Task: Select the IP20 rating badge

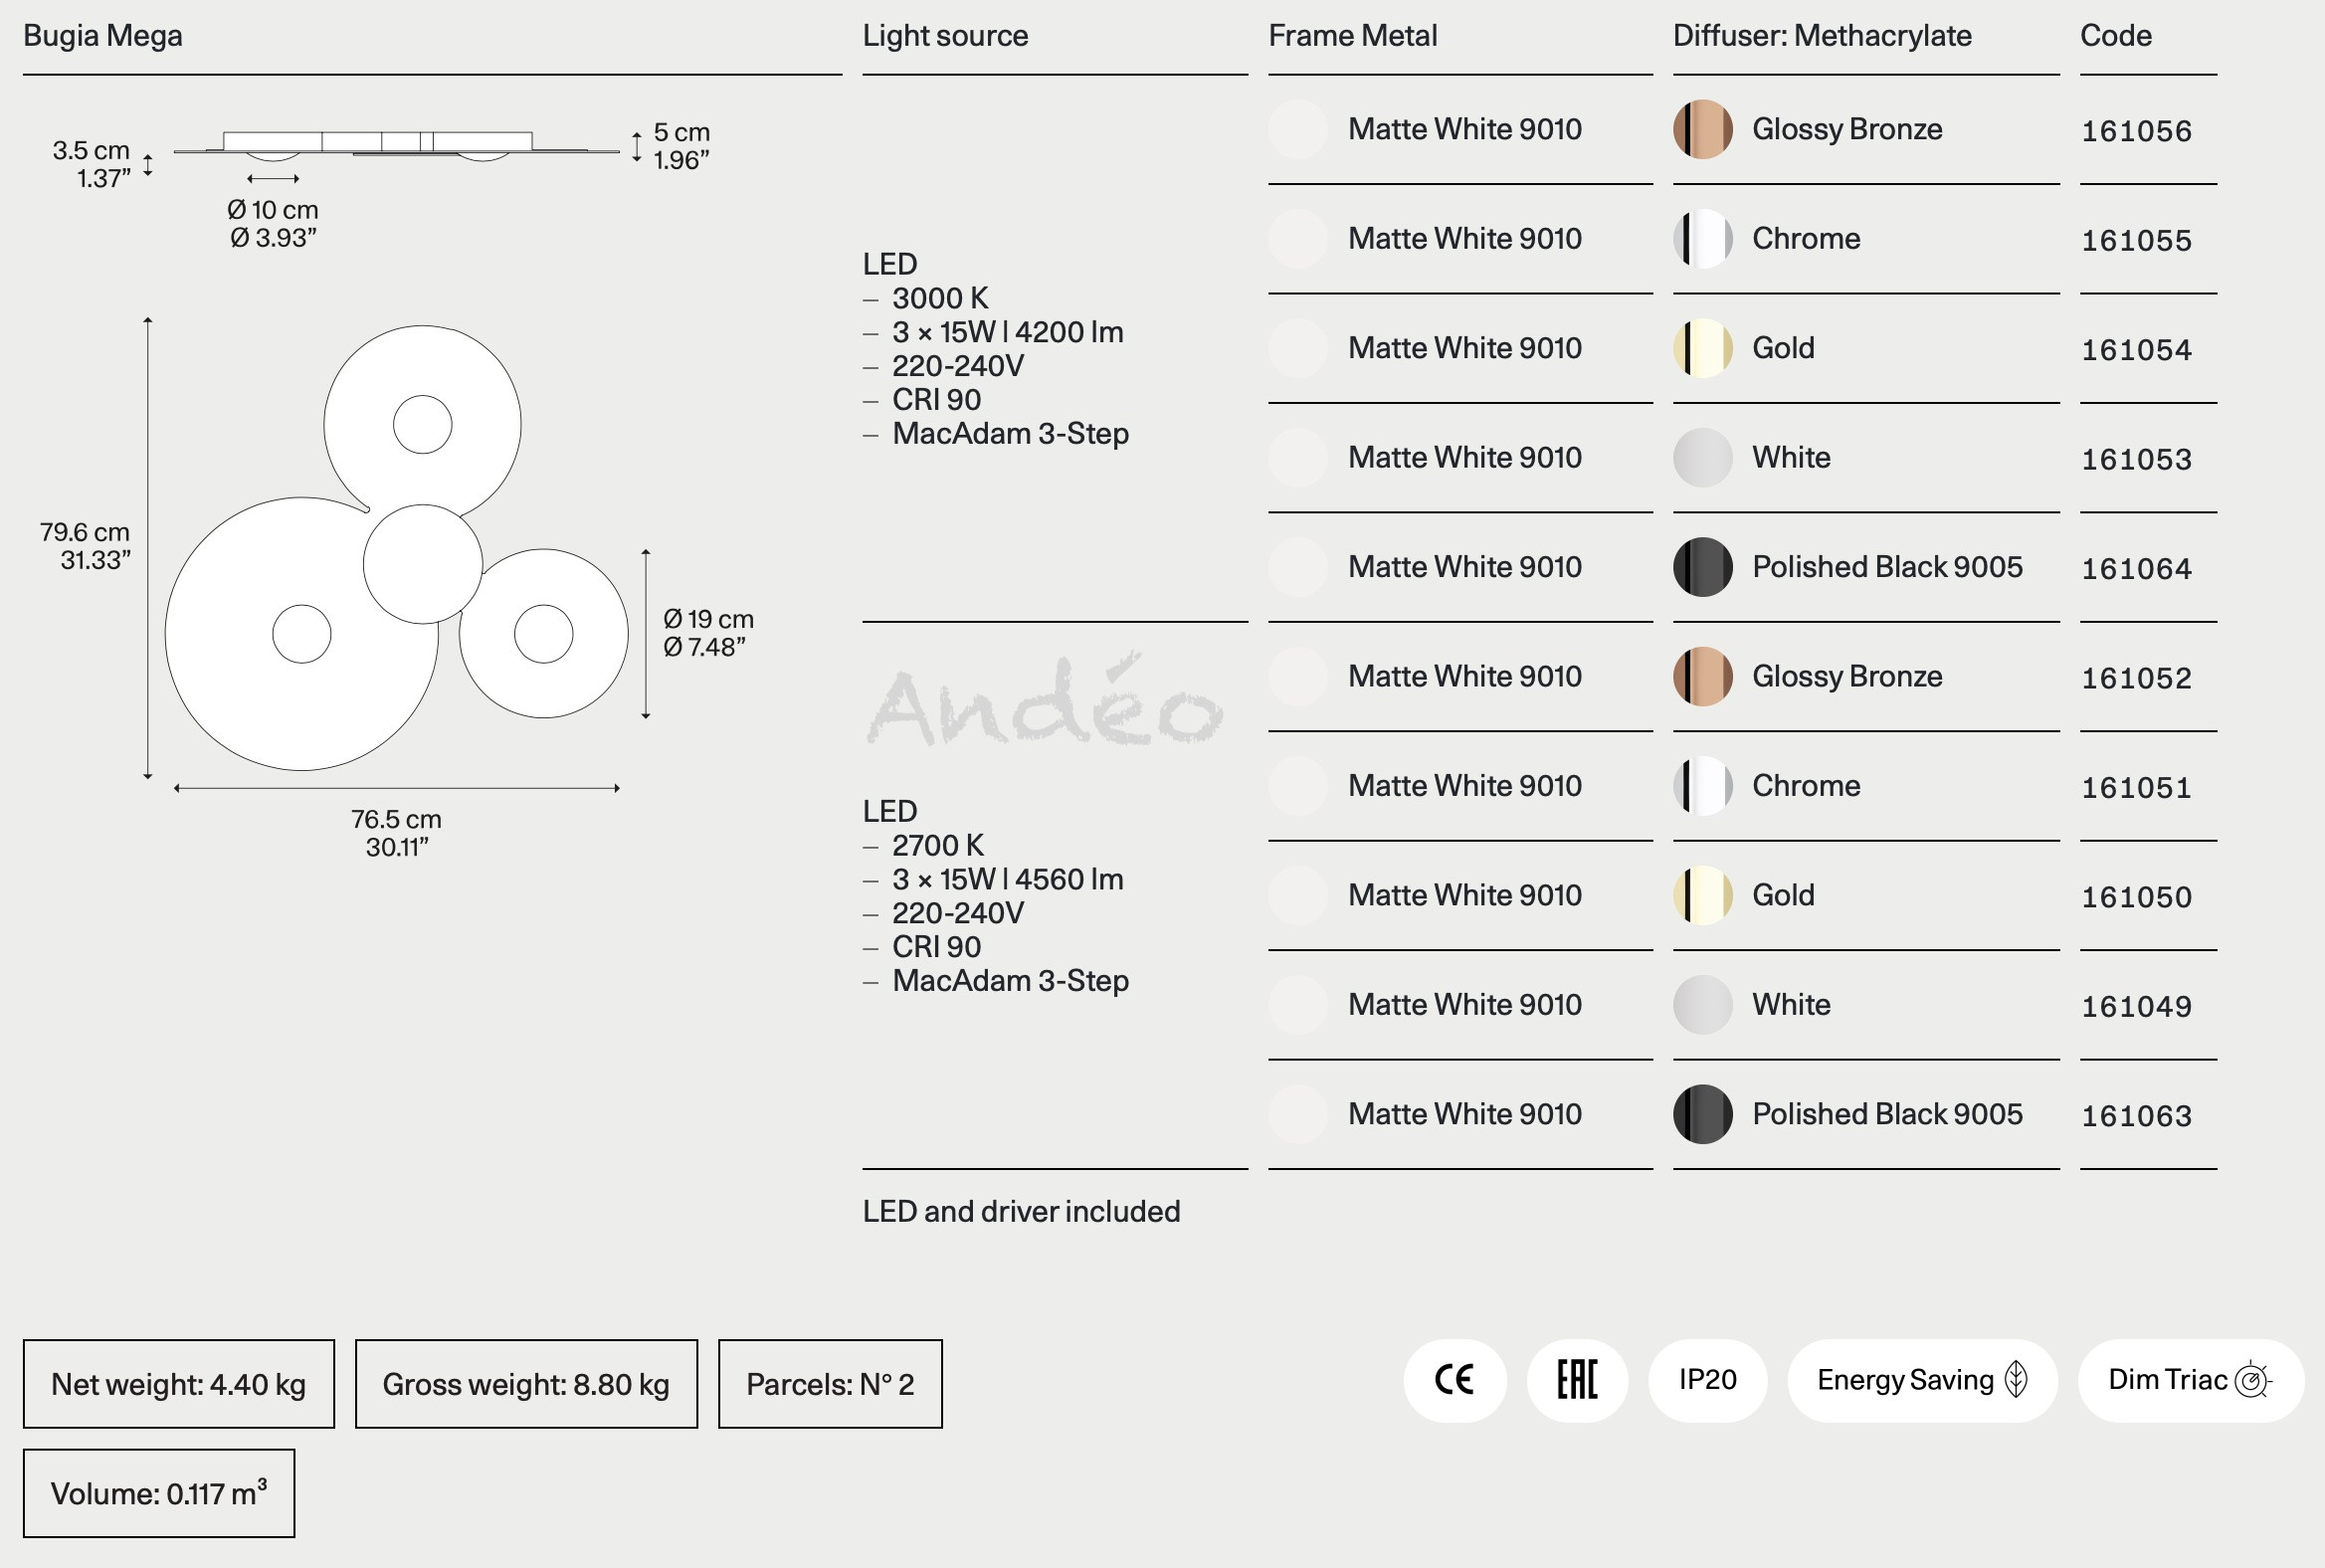Action: click(x=1707, y=1380)
